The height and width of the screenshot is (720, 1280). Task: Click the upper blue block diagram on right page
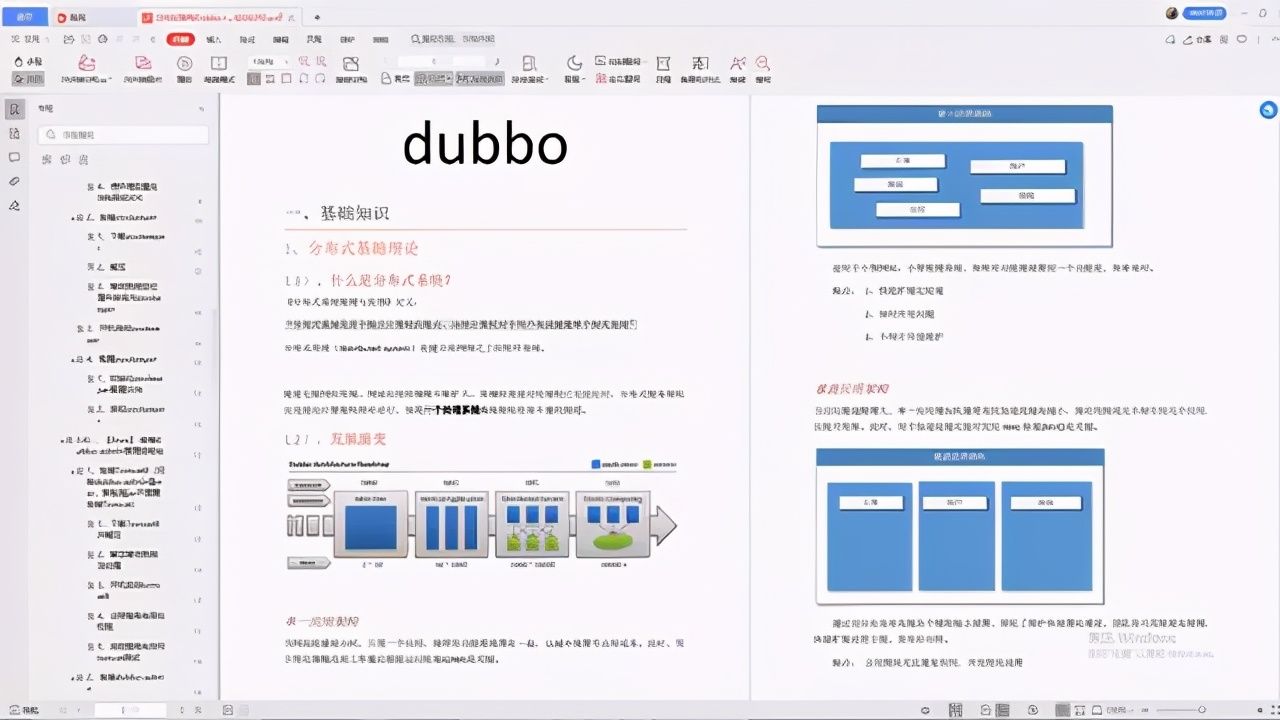[965, 176]
